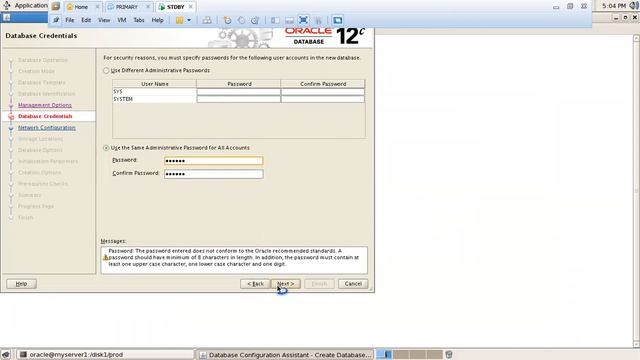Click the Management Options step link
Viewport: 640px width, 360px height.
pyautogui.click(x=45, y=105)
